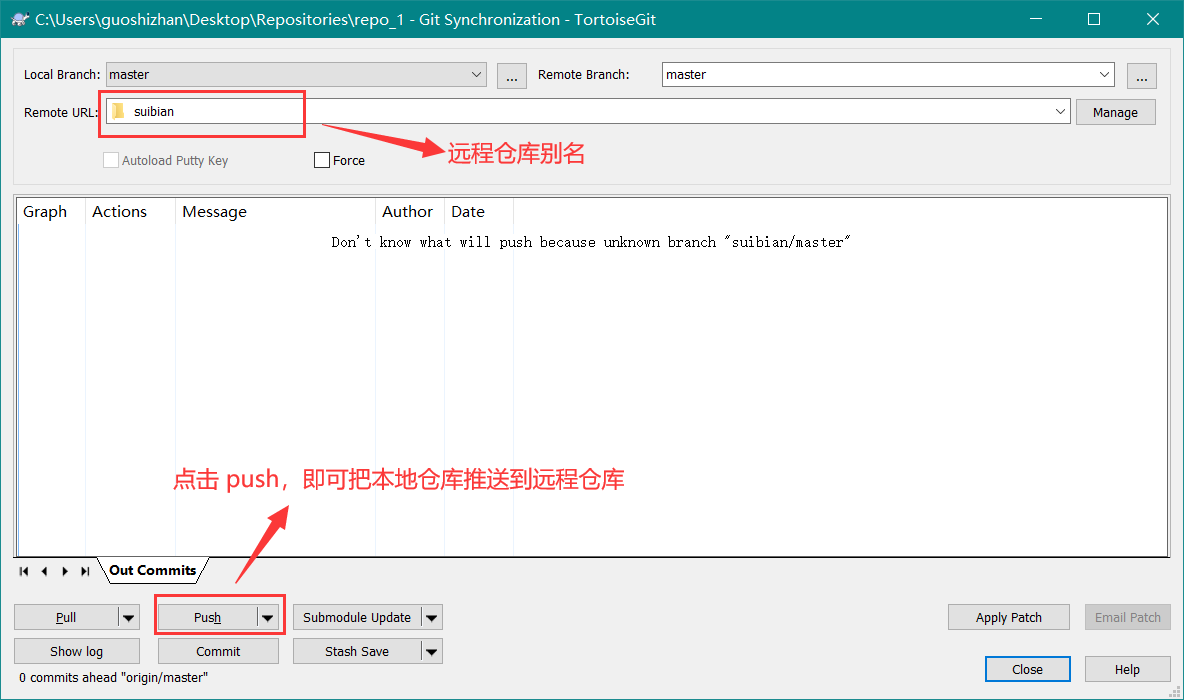Viewport: 1184px width, 700px height.
Task: Open the Manage remotes button
Action: [1115, 112]
